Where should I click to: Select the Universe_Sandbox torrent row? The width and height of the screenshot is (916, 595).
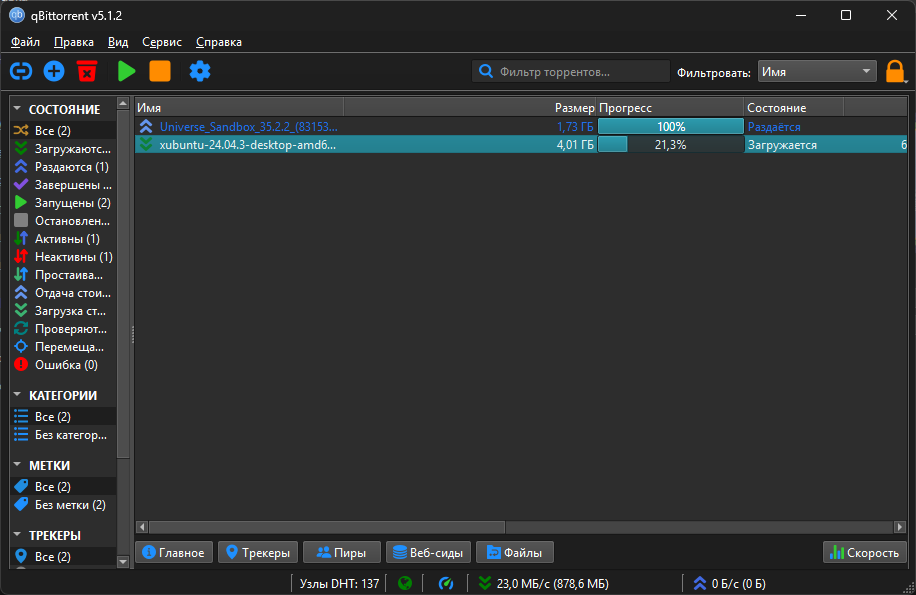pos(521,126)
